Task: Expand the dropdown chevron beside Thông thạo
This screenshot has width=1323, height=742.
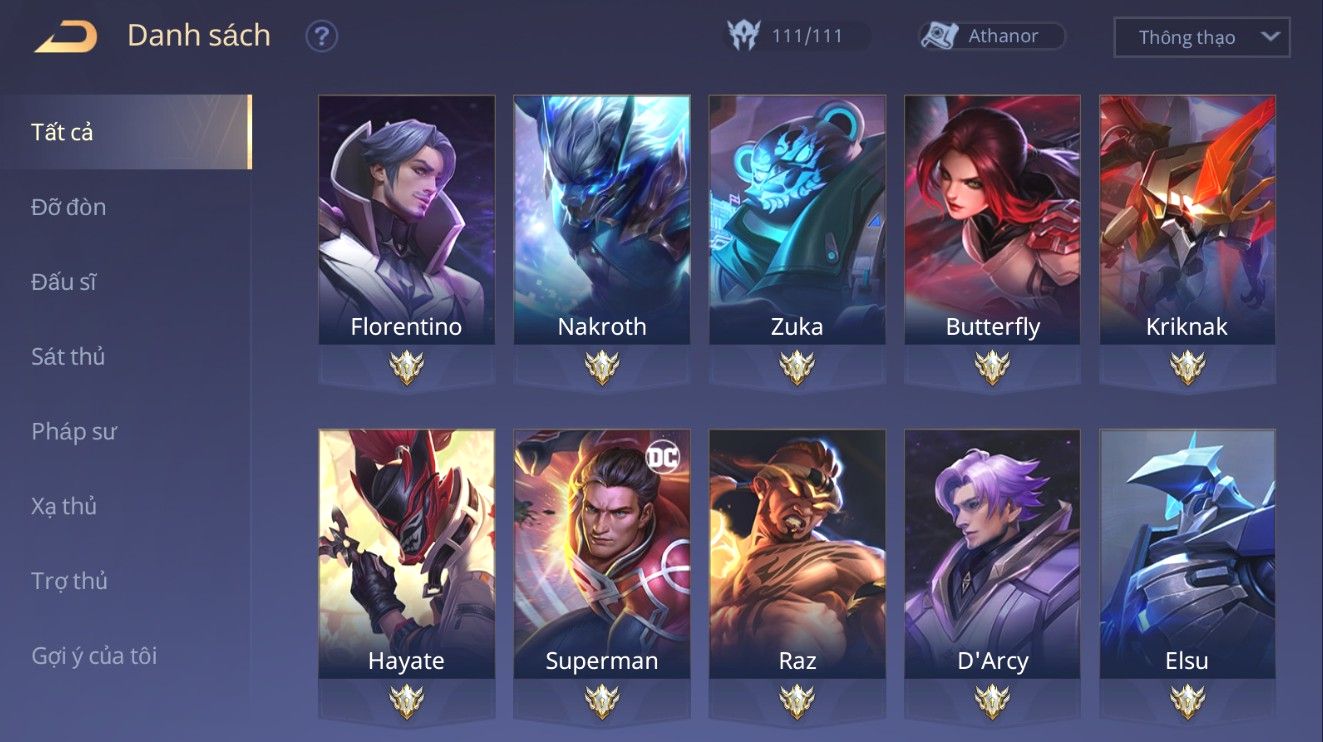Action: pos(1270,37)
